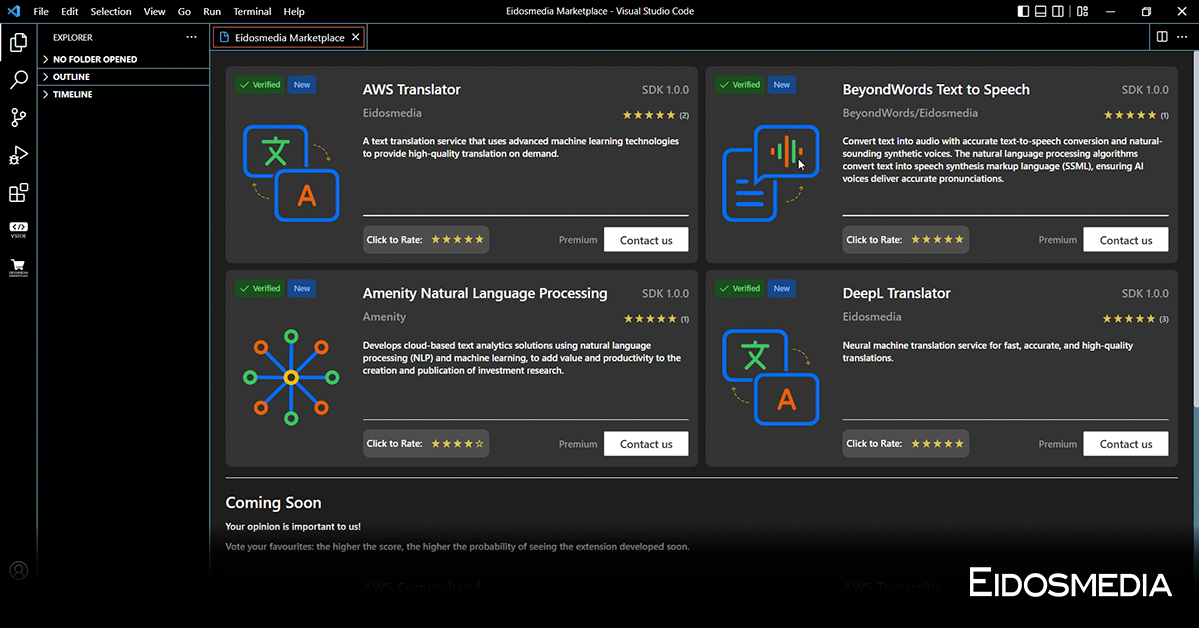The height and width of the screenshot is (628, 1199).
Task: Open the Edit menu
Action: pos(70,11)
